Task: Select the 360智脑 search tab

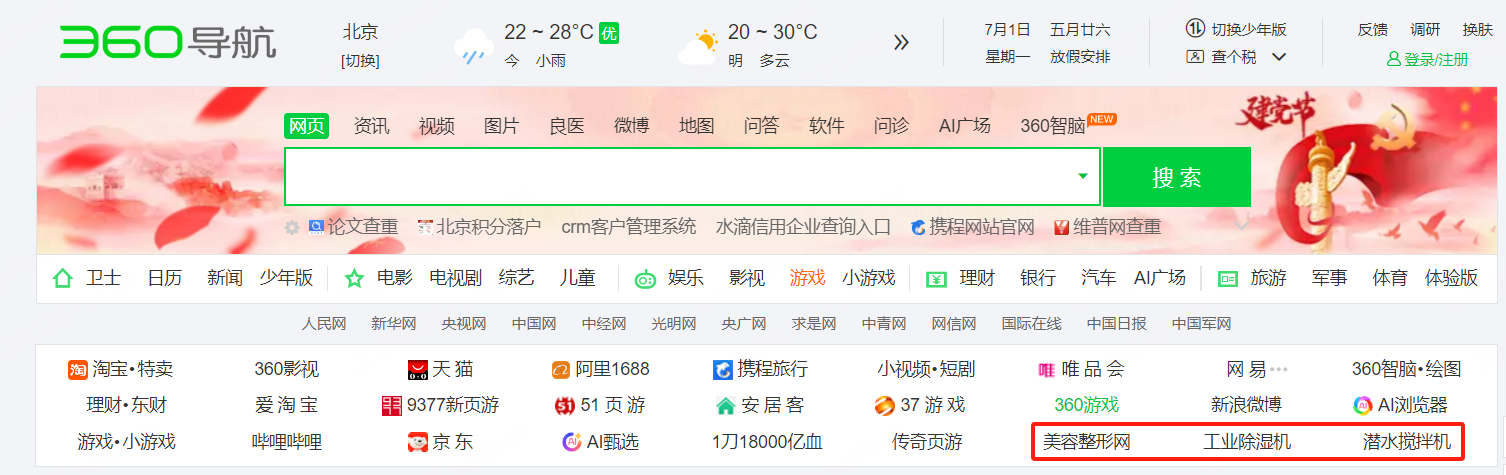Action: coord(1053,126)
